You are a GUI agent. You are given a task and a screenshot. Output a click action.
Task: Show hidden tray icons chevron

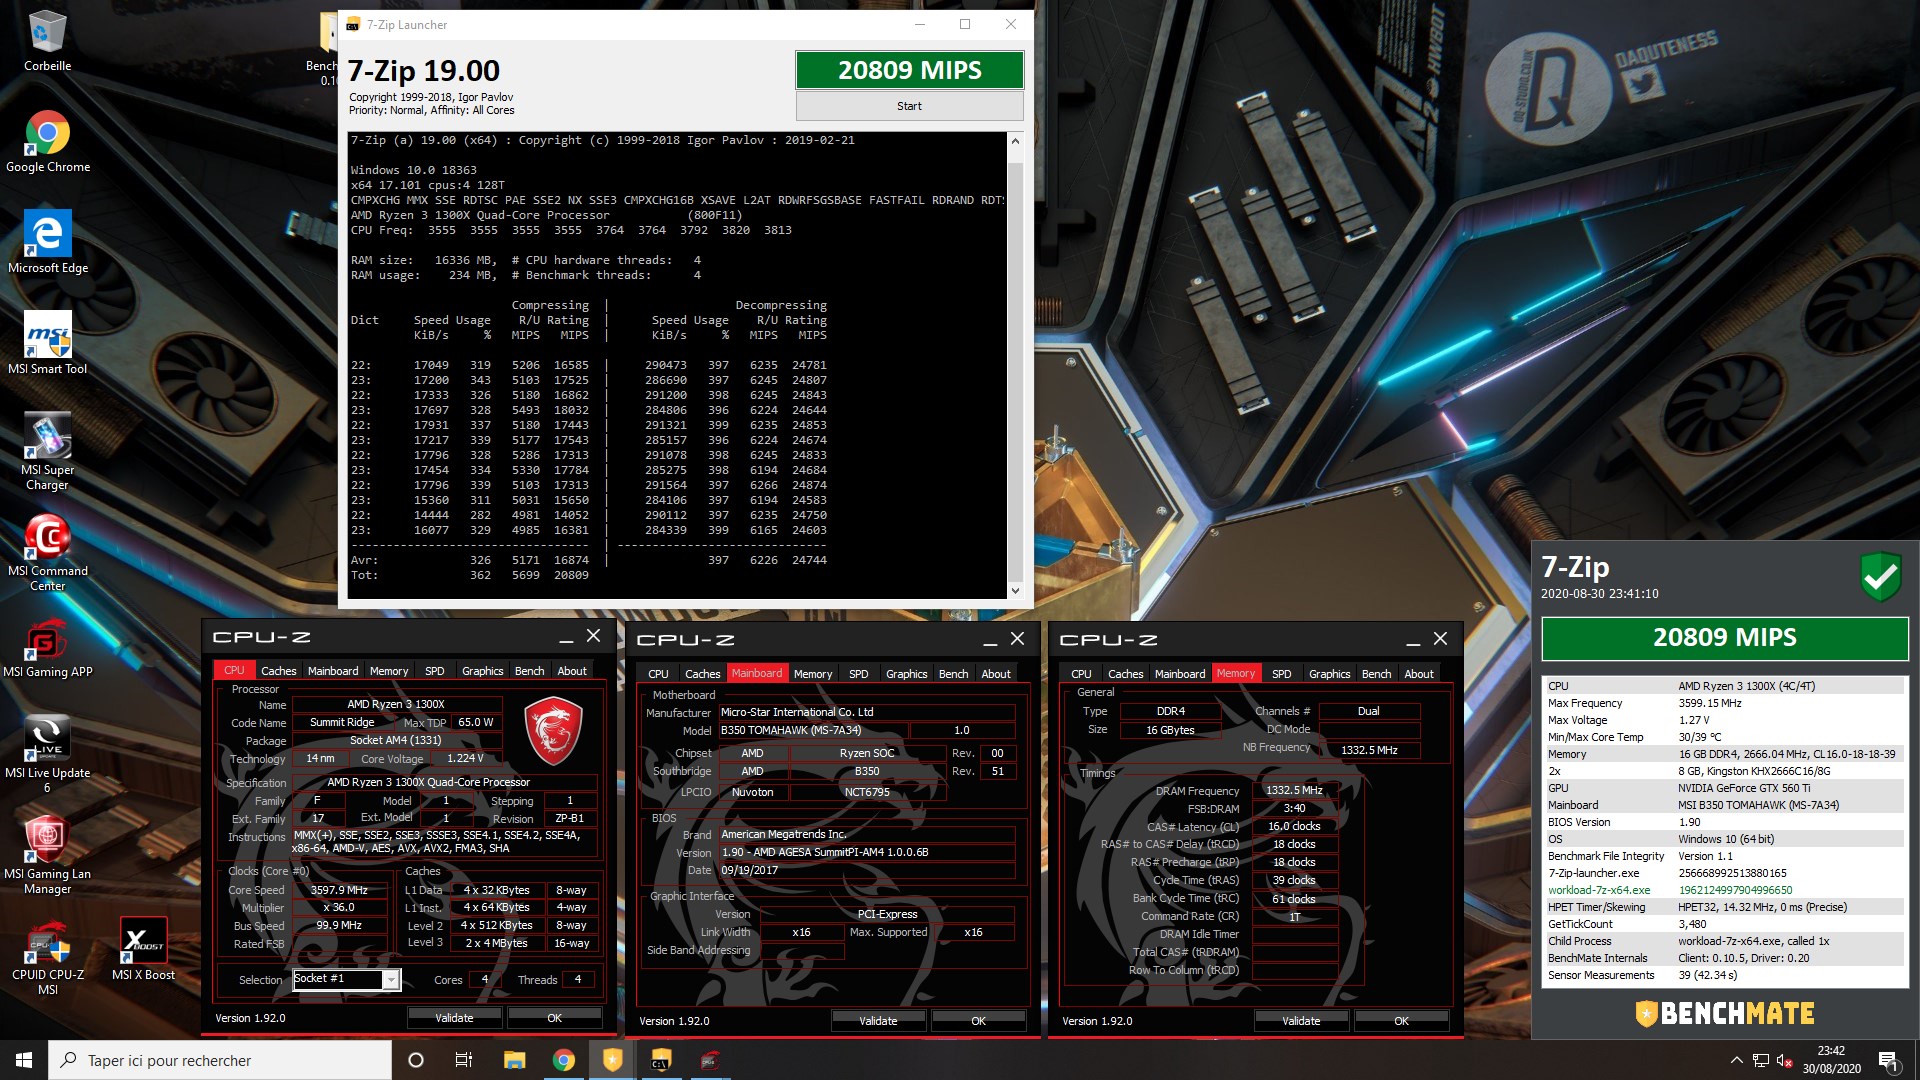point(1736,1060)
